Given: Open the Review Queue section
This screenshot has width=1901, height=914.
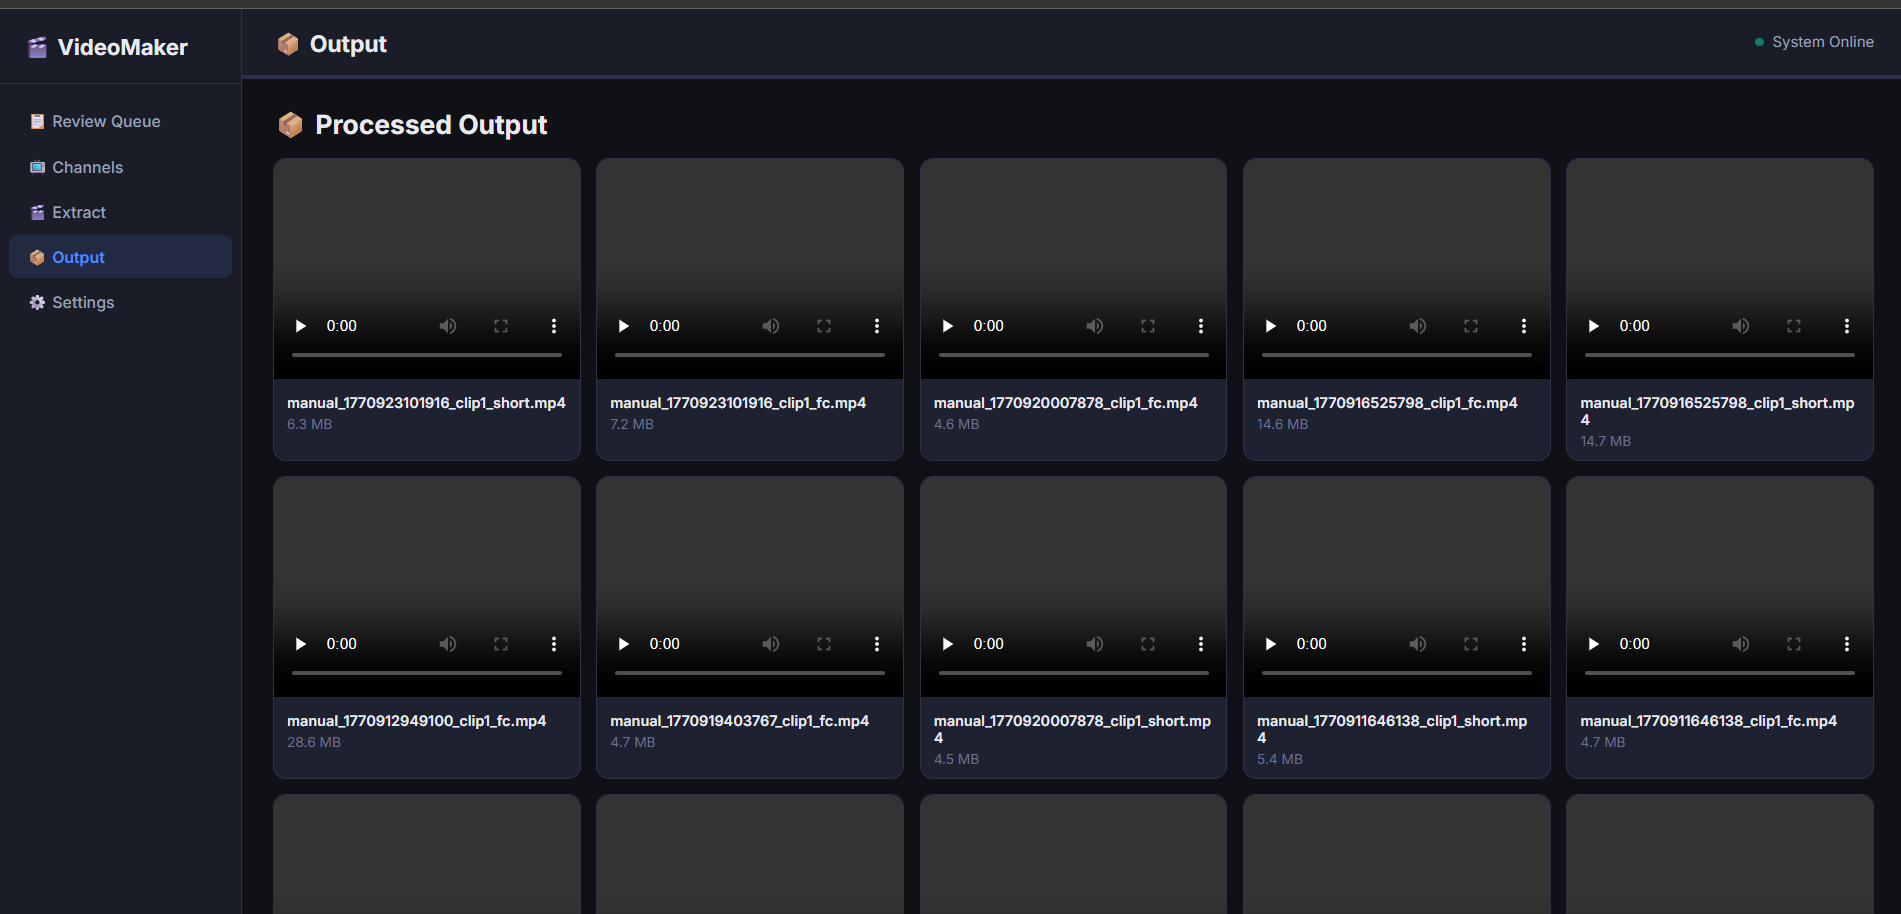Looking at the screenshot, I should click(106, 121).
